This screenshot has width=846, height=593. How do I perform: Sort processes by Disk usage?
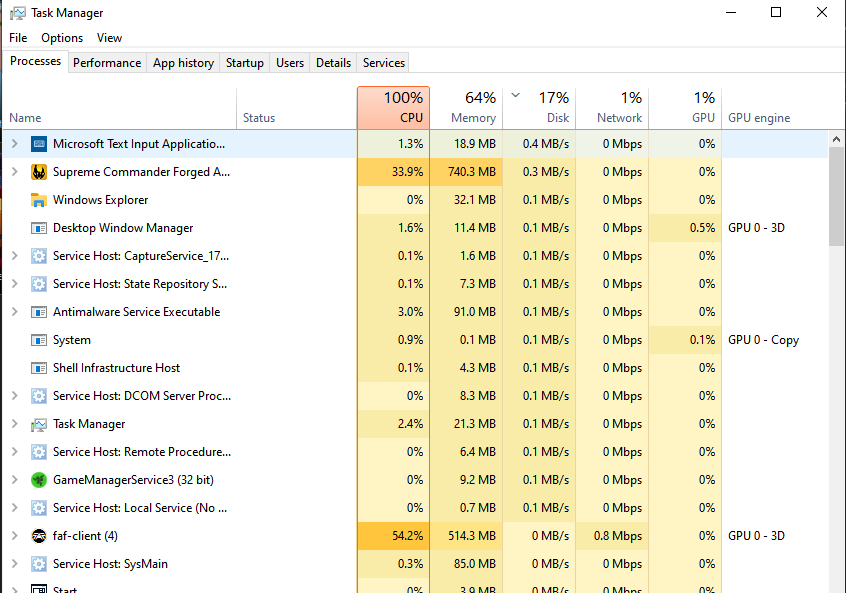539,108
